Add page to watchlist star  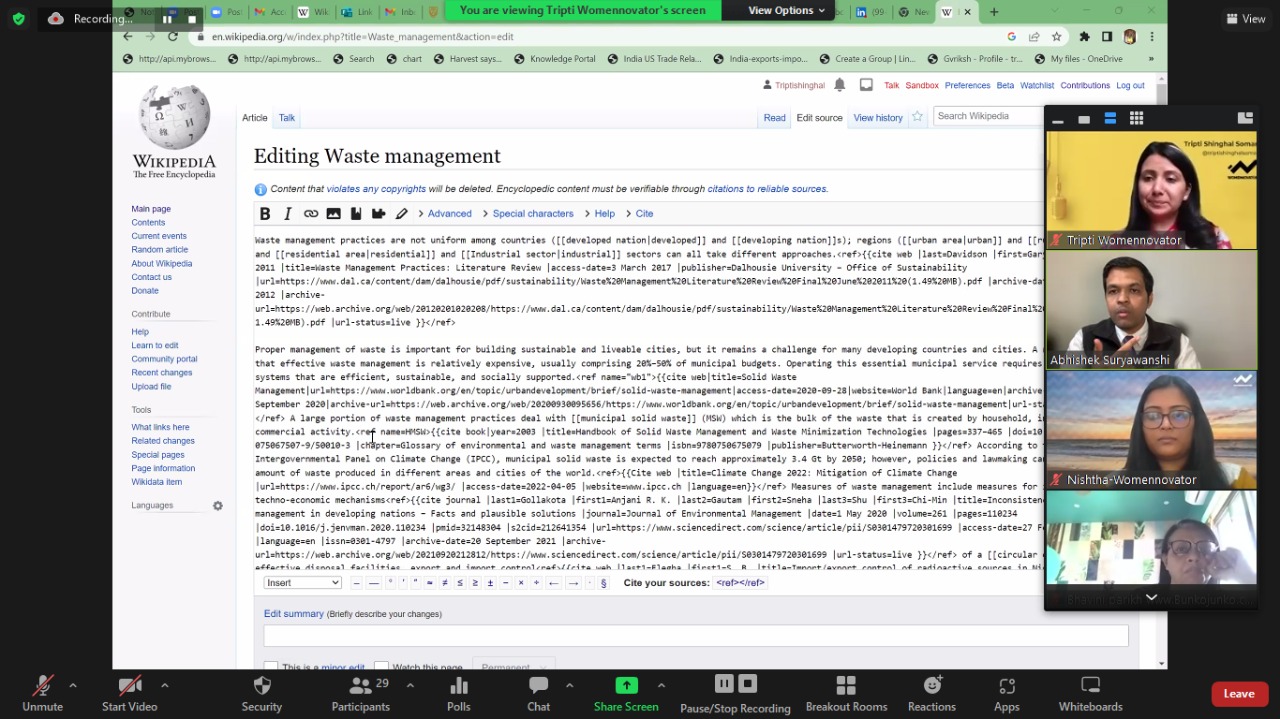917,117
